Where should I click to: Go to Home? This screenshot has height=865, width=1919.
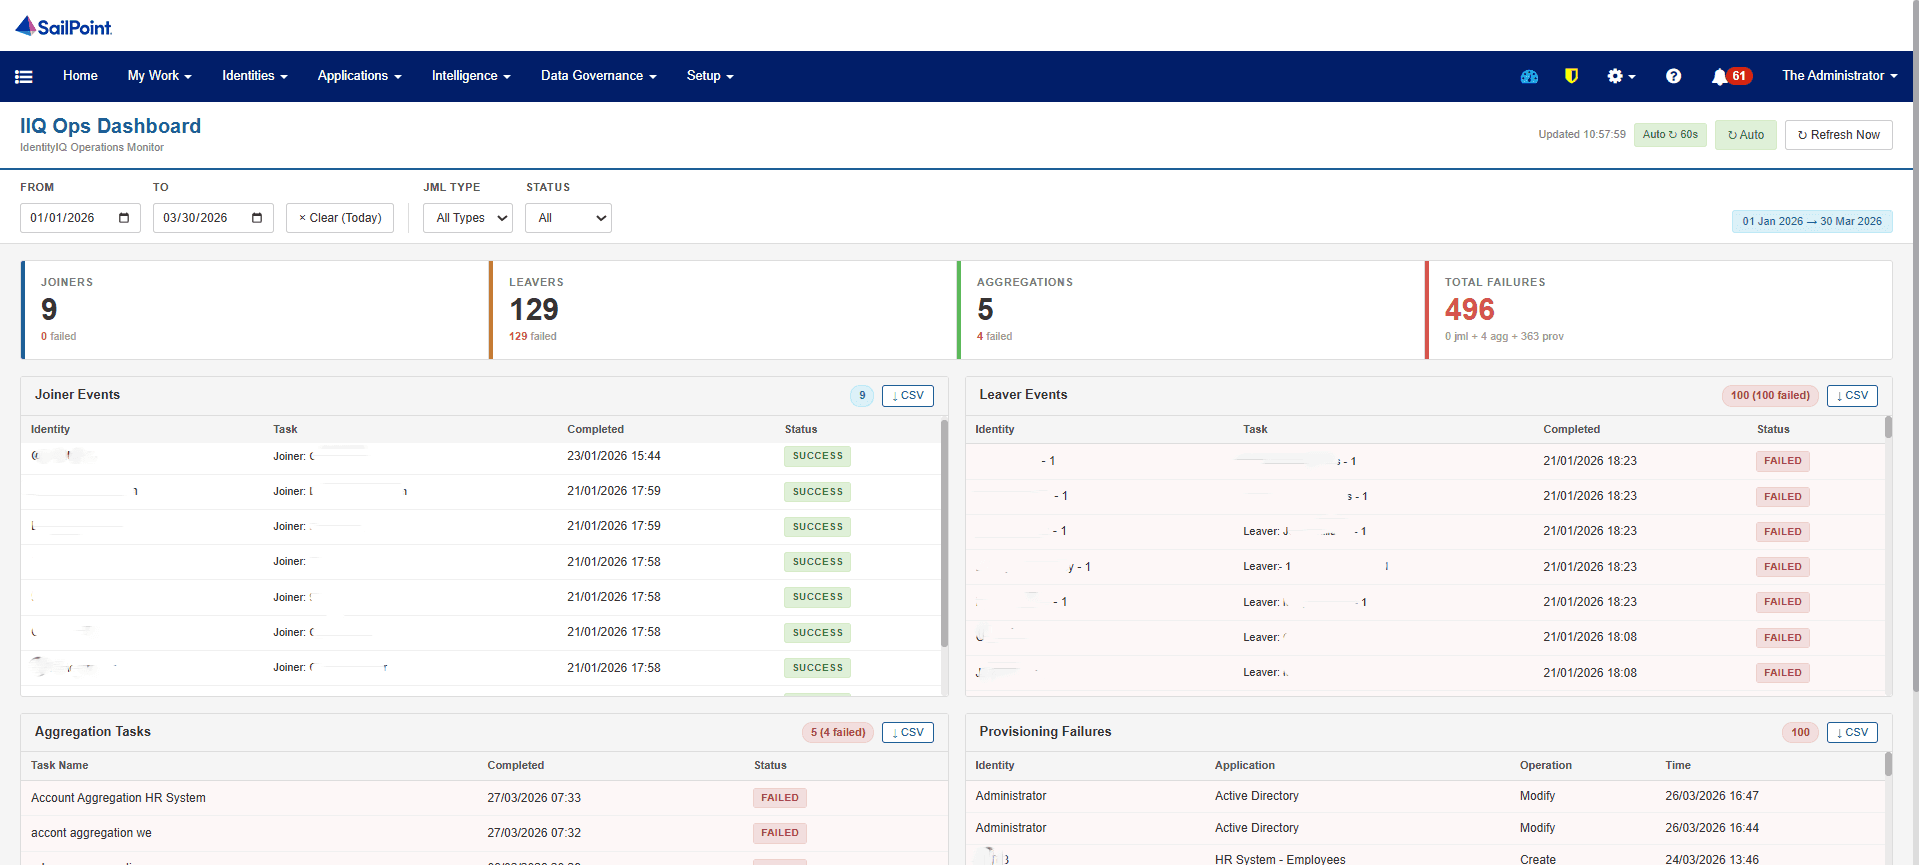point(80,76)
